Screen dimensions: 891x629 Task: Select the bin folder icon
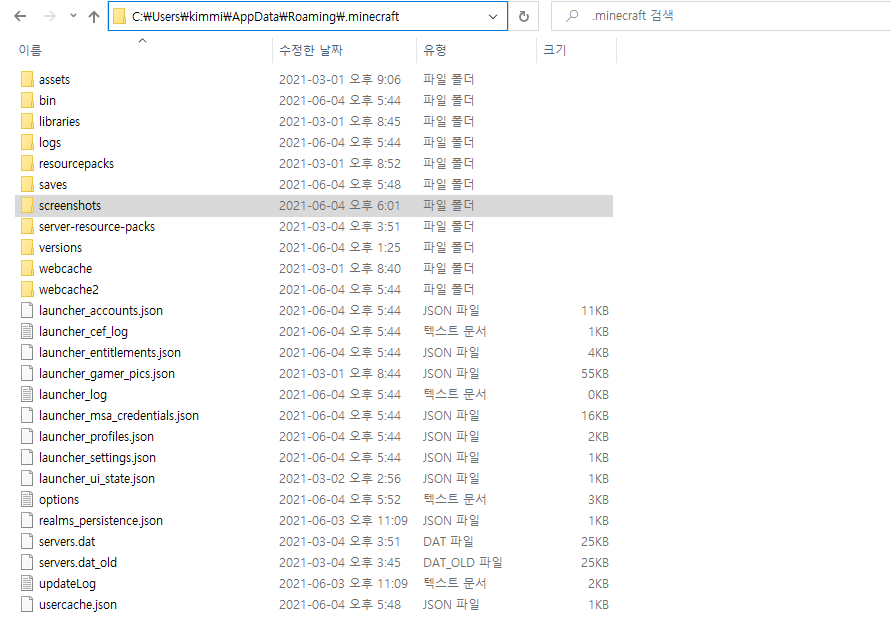27,101
